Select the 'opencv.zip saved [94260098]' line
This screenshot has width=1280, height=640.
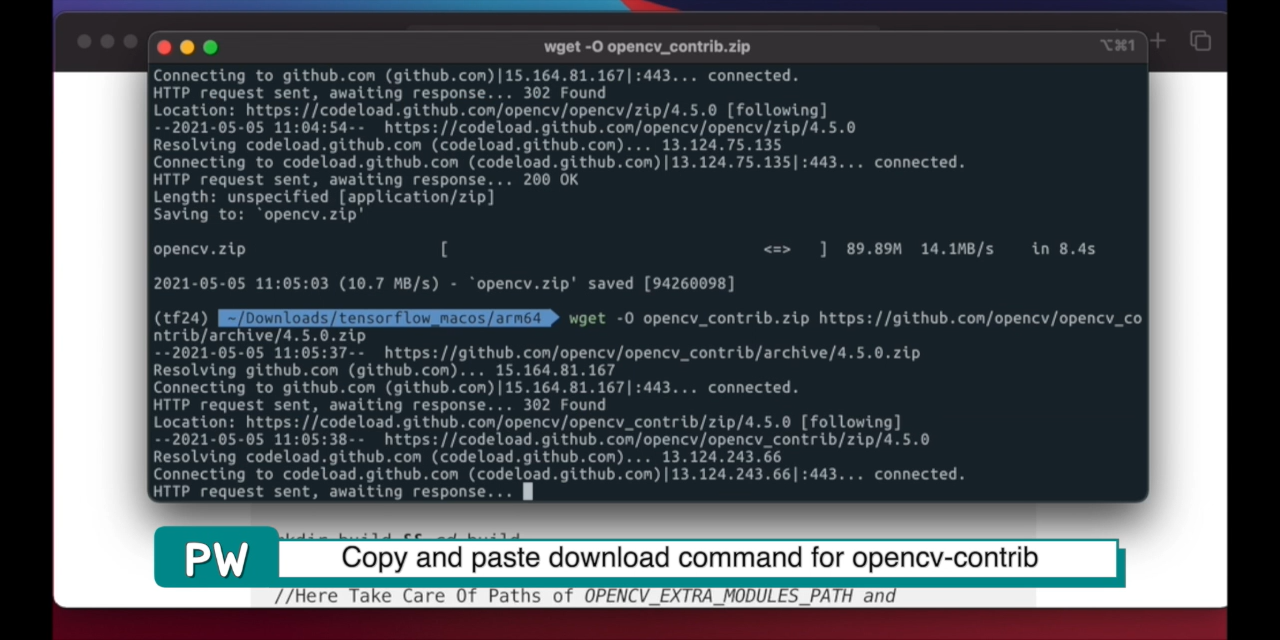click(444, 284)
